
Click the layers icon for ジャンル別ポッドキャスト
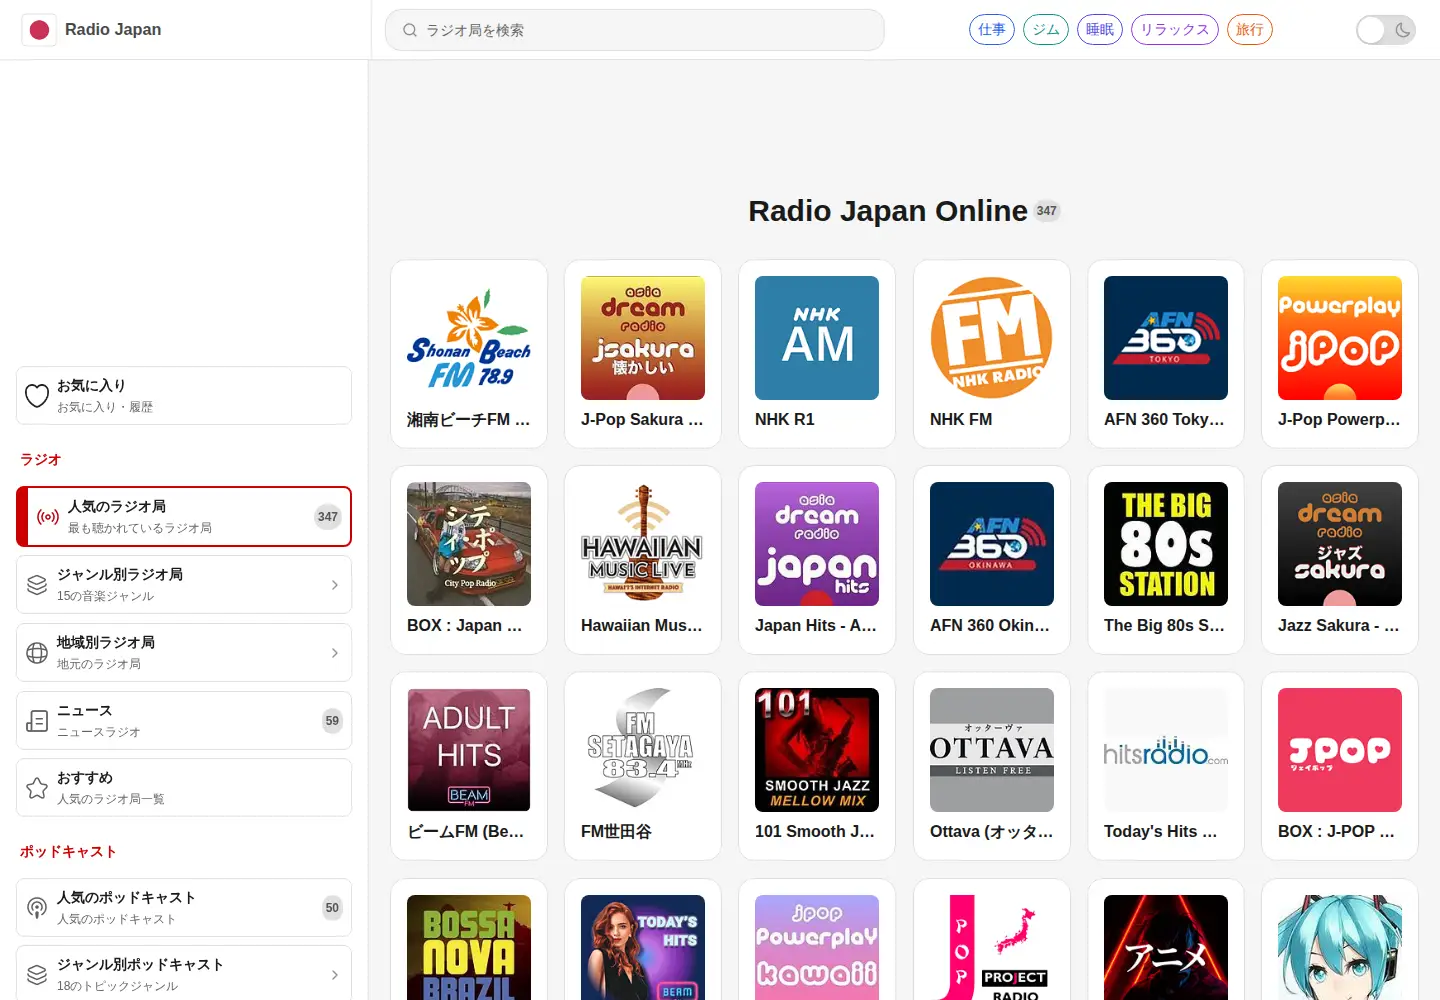point(37,975)
